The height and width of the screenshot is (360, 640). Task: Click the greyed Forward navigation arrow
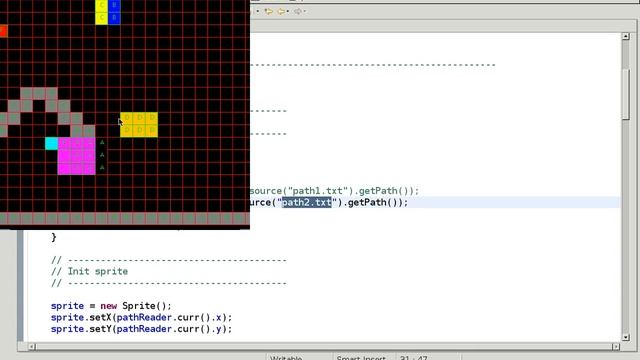coord(298,11)
